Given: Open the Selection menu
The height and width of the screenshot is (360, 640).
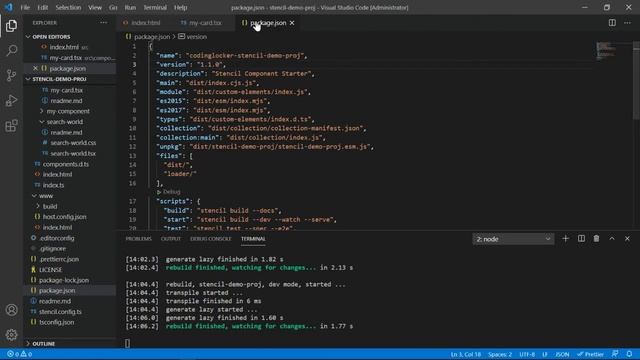Looking at the screenshot, I should pos(68,7).
